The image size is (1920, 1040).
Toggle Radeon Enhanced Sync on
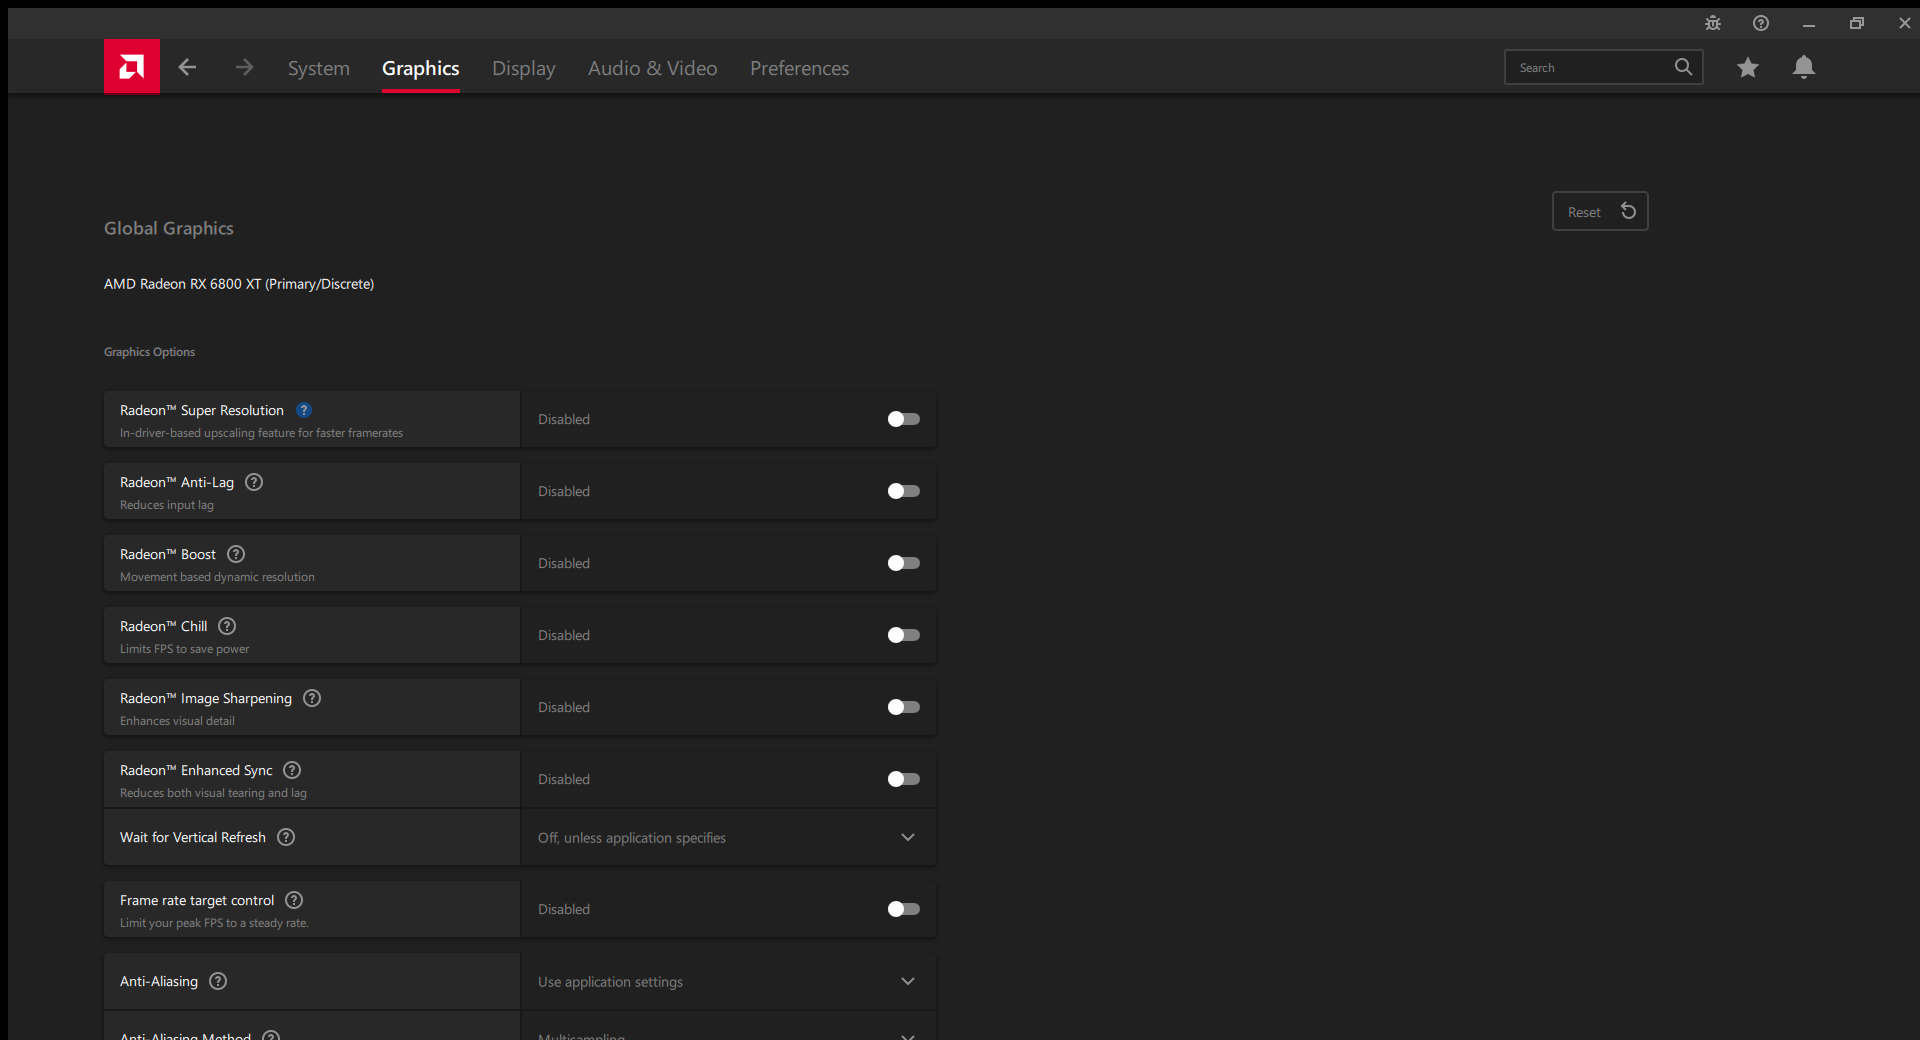pos(904,779)
